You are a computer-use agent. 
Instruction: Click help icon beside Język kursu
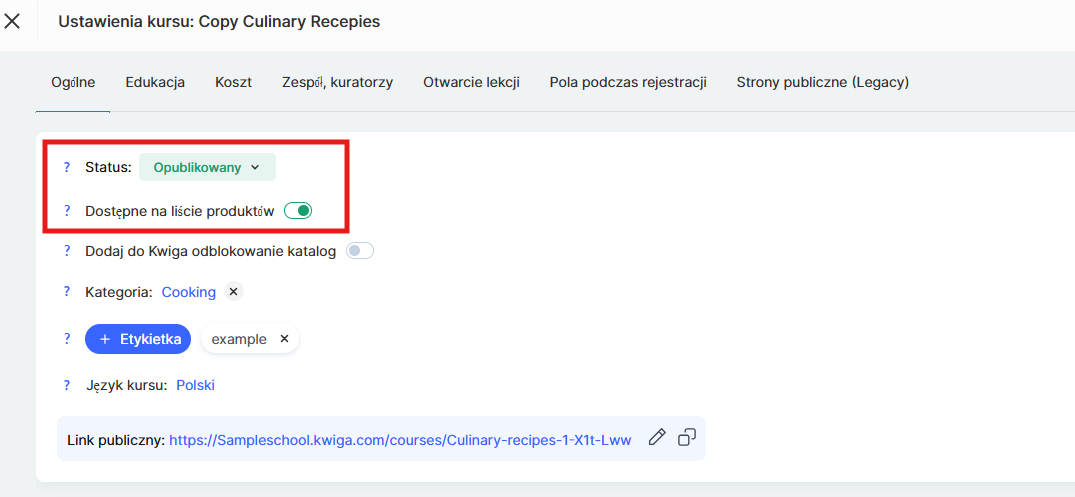tap(67, 385)
